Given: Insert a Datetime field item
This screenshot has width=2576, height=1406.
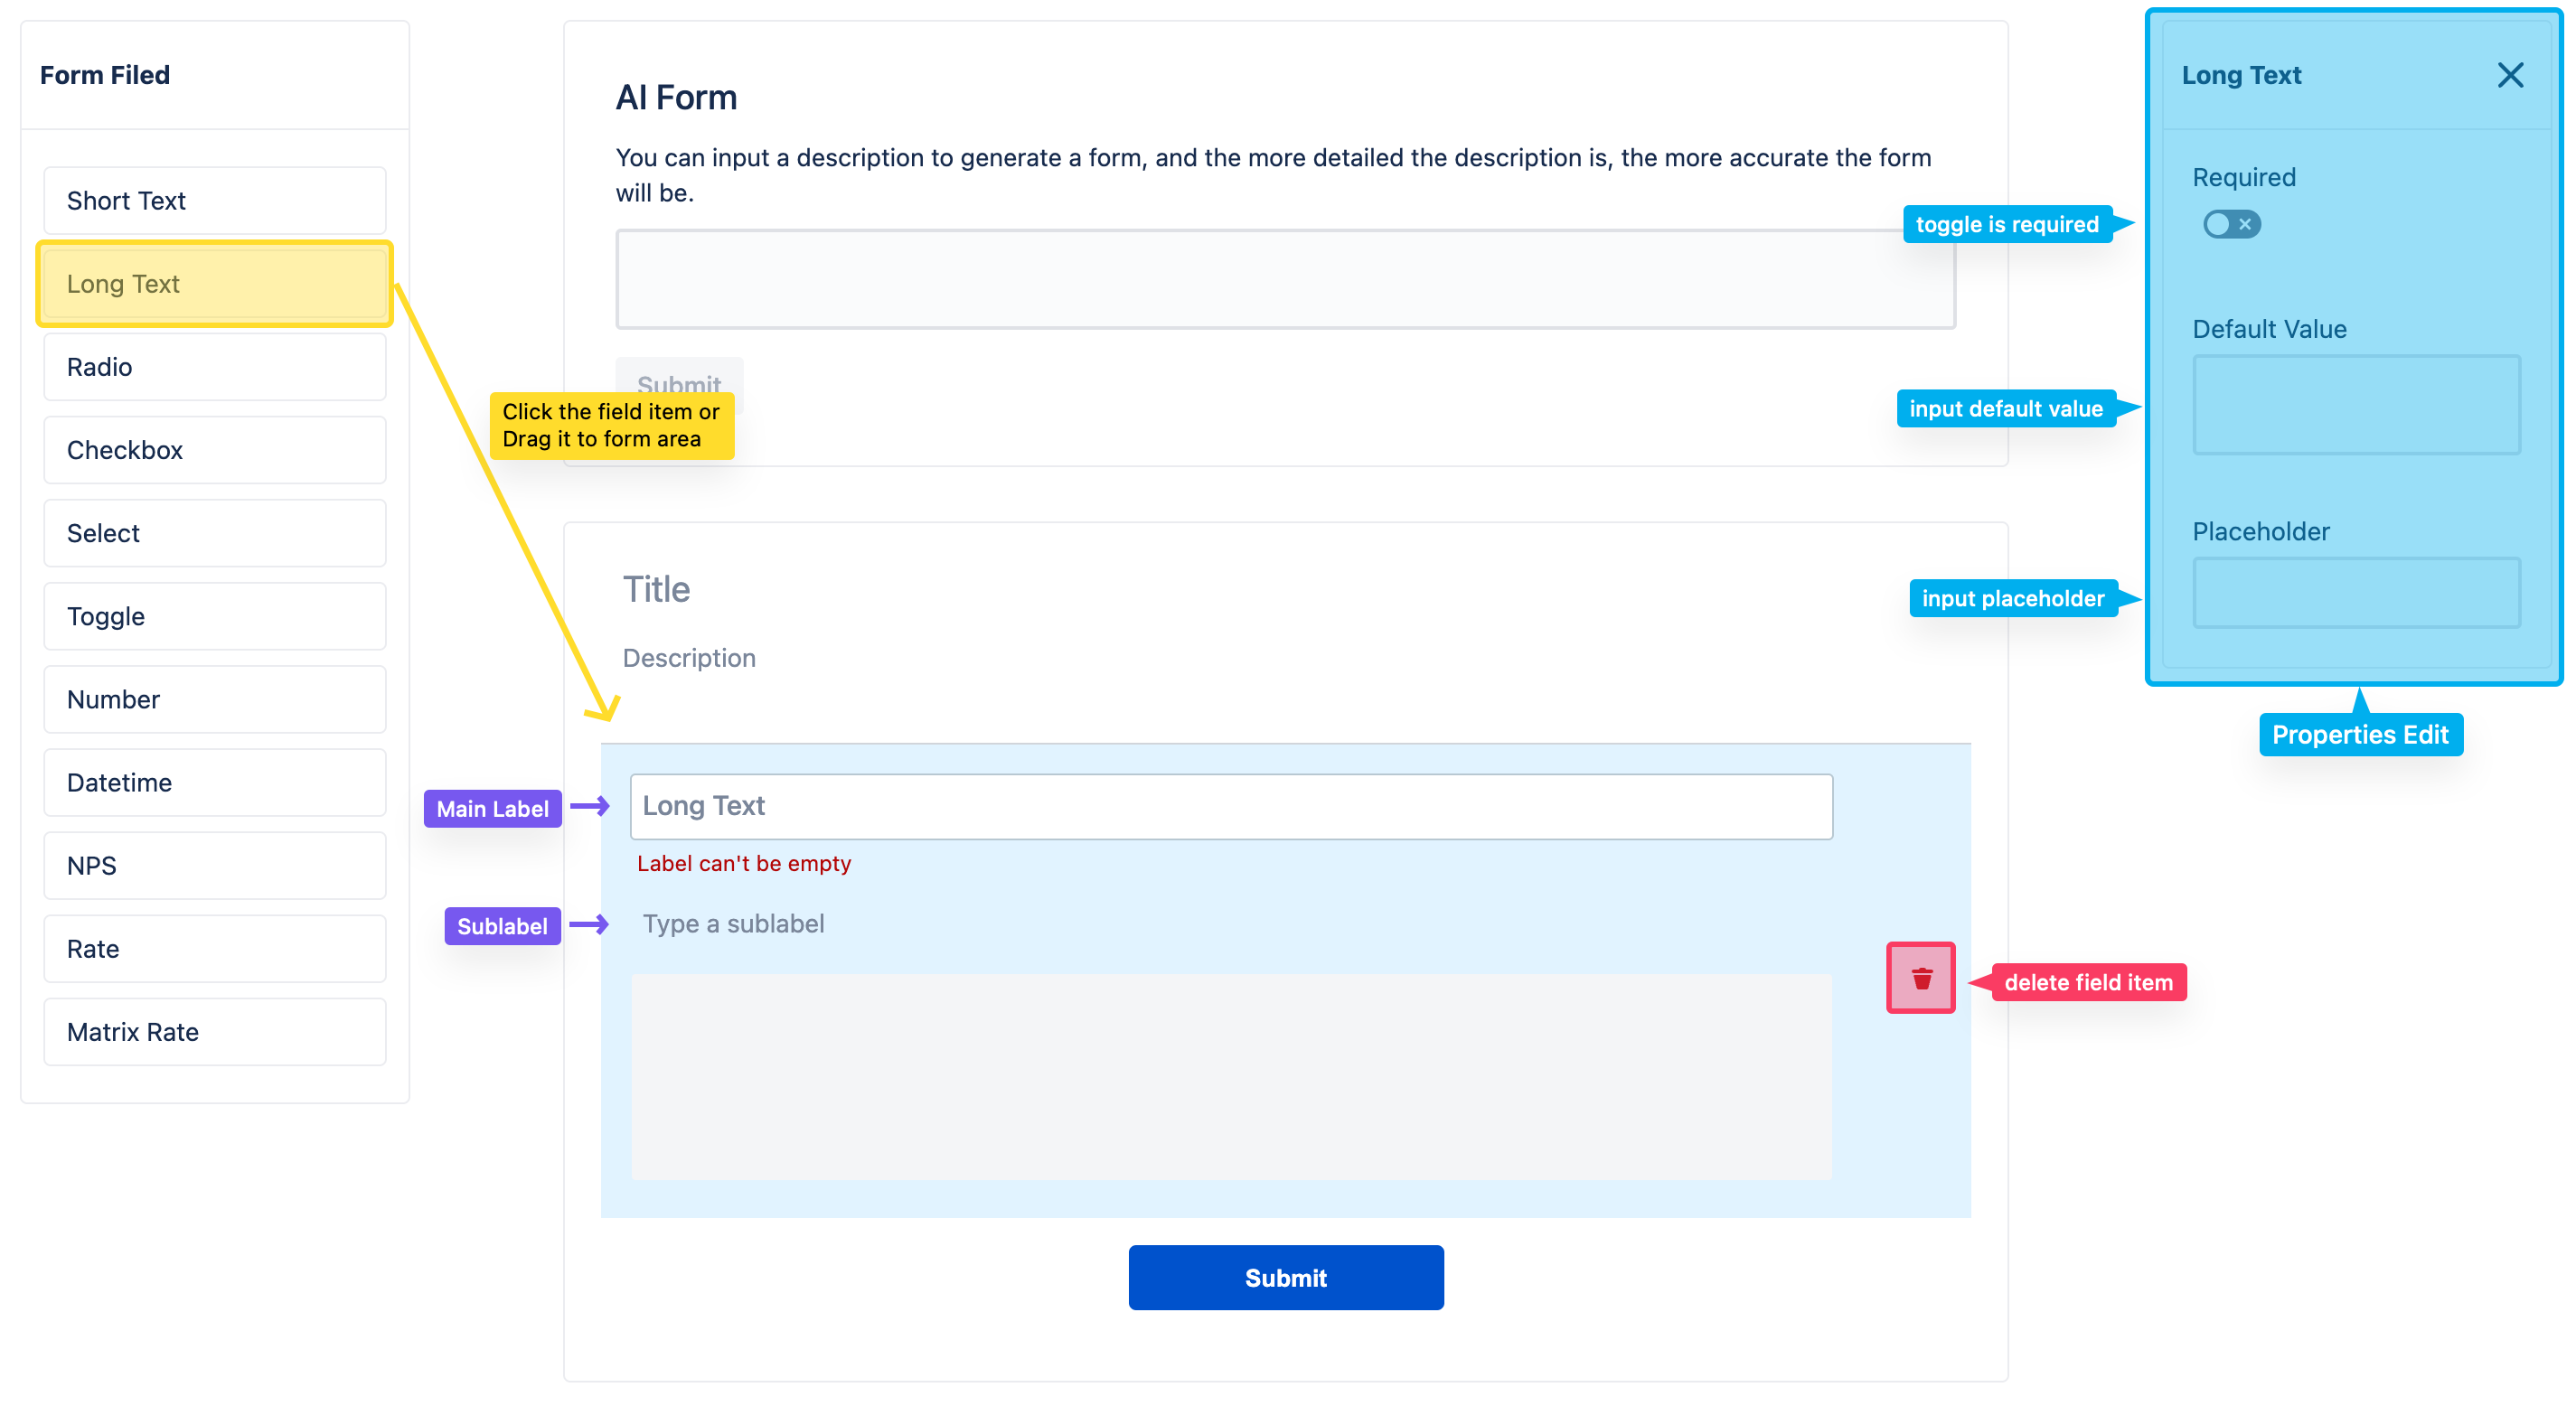Looking at the screenshot, I should coord(215,782).
